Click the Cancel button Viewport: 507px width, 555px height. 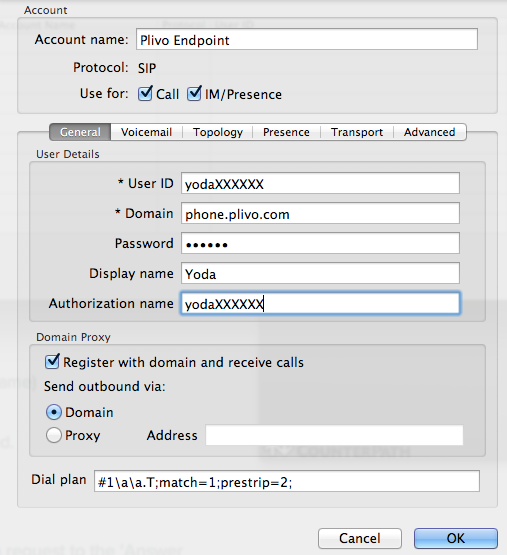(360, 538)
